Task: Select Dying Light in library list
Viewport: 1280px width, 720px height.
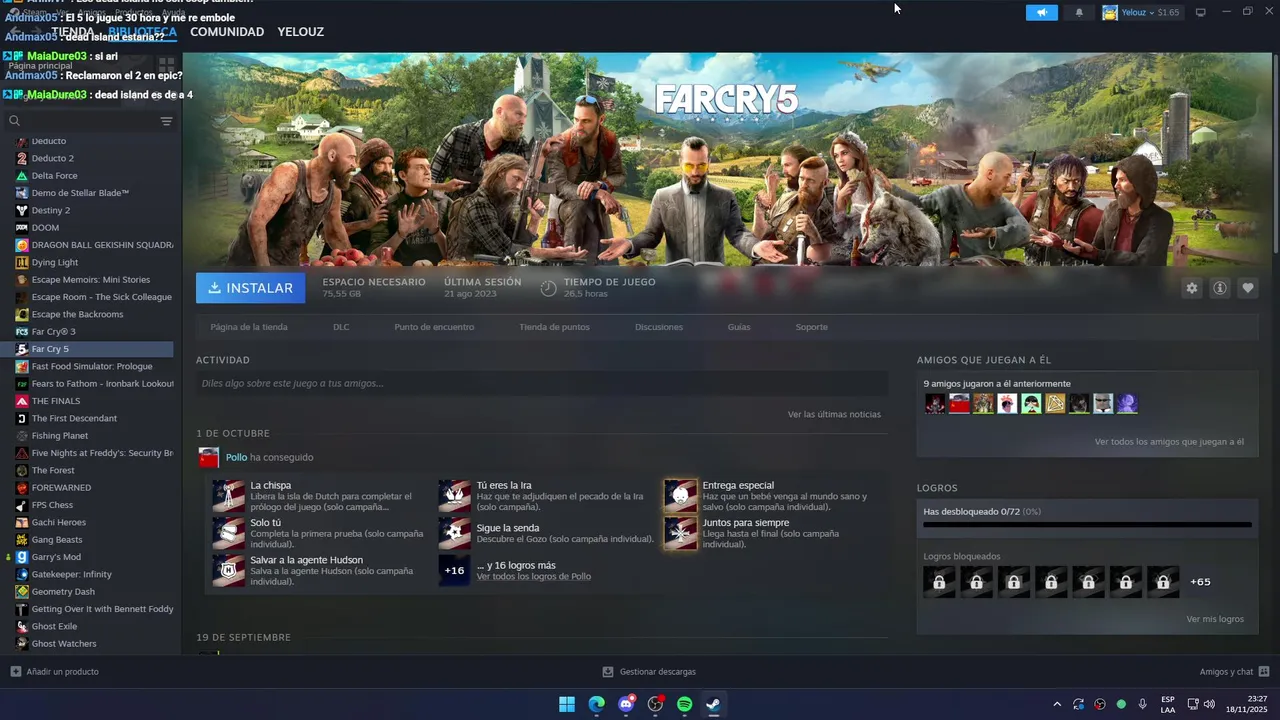Action: tap(89, 262)
